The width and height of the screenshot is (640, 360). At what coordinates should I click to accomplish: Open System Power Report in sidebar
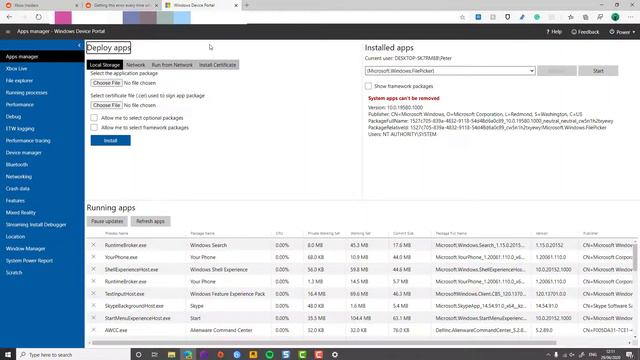click(x=29, y=260)
